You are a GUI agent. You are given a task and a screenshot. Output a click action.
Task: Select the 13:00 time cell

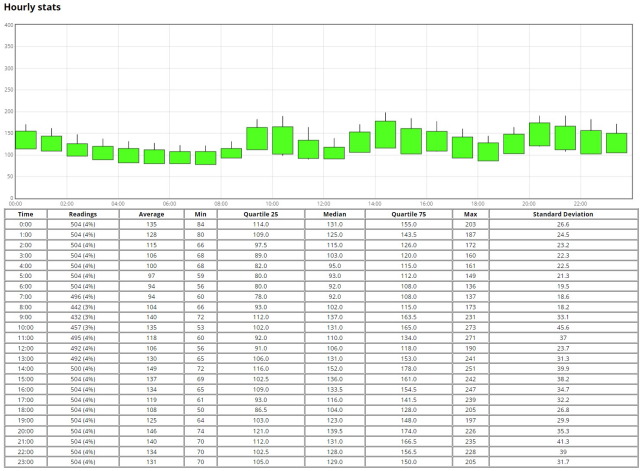(x=25, y=358)
